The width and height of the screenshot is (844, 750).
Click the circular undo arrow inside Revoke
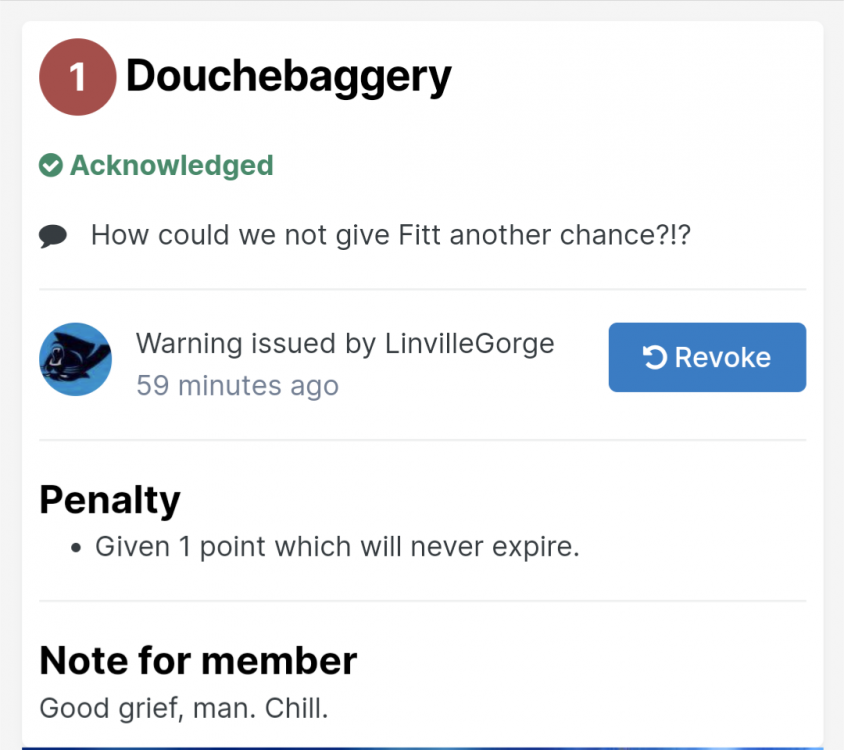[655, 357]
